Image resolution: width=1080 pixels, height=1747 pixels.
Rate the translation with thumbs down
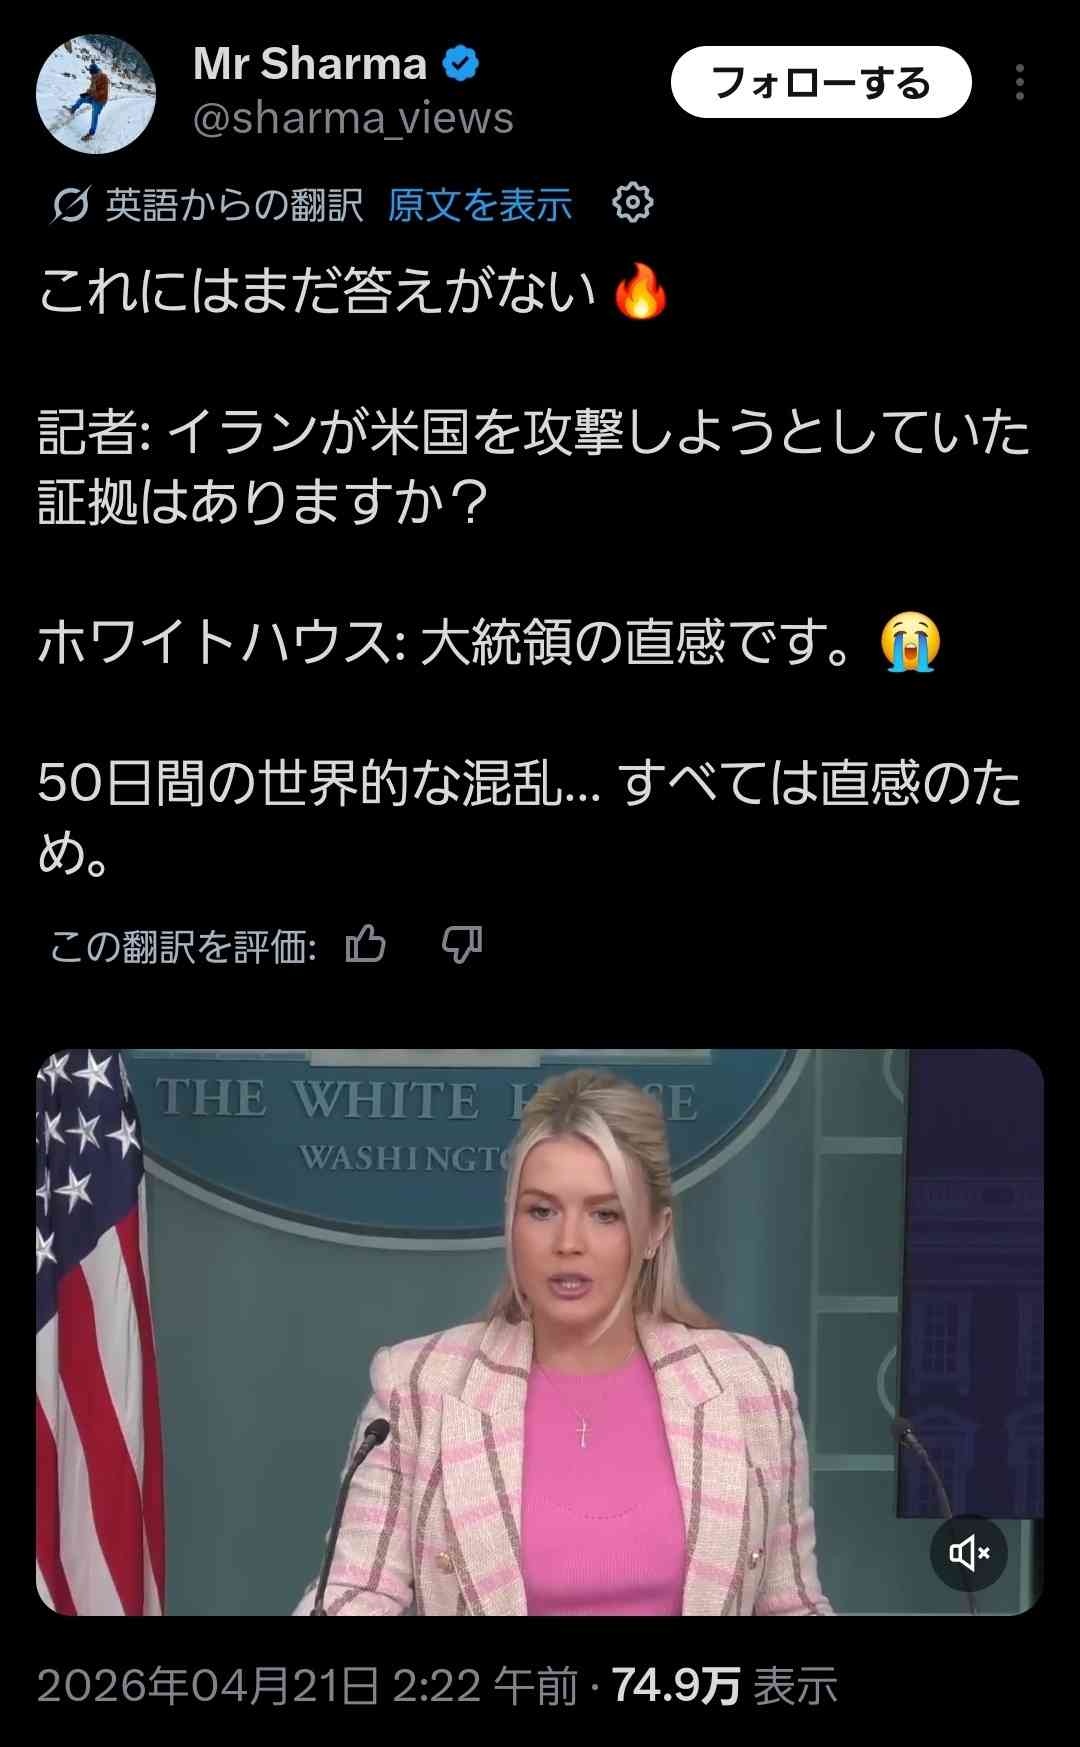click(462, 943)
